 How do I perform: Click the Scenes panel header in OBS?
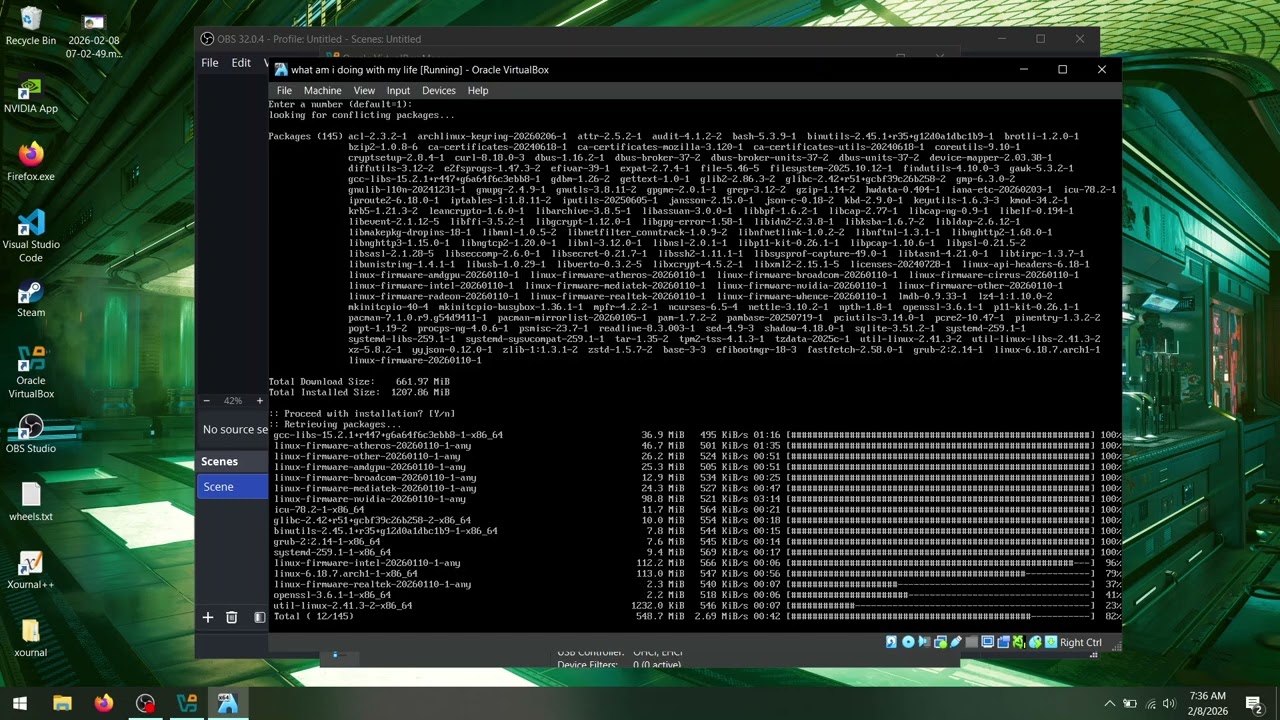[232, 461]
